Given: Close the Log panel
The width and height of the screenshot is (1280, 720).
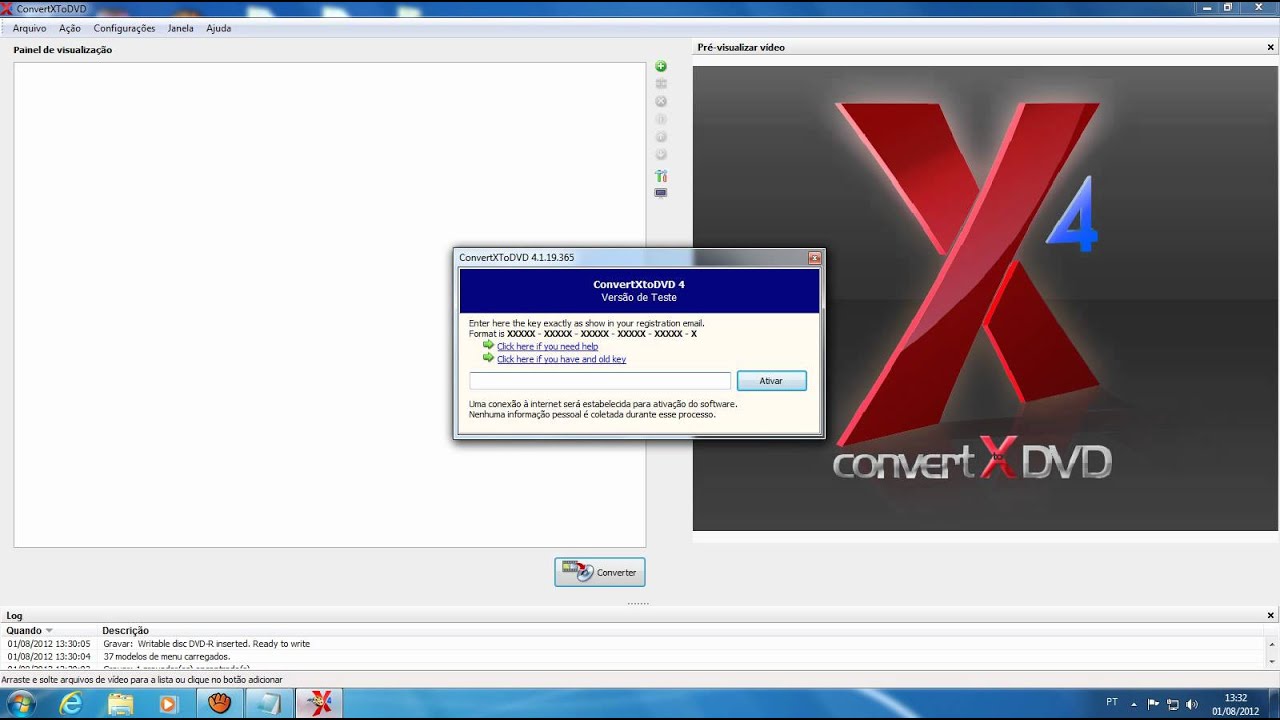Looking at the screenshot, I should coord(1271,615).
